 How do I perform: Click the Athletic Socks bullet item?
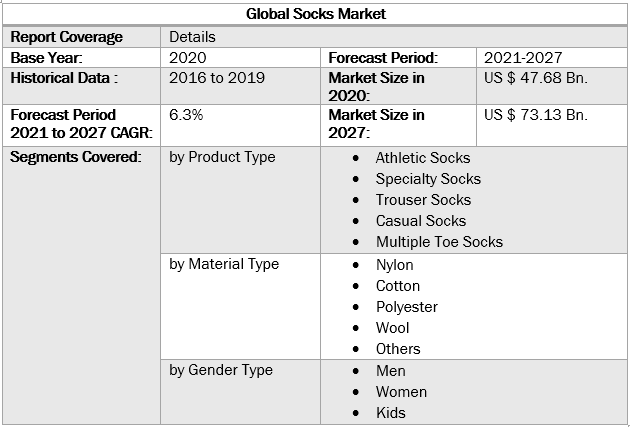422,158
